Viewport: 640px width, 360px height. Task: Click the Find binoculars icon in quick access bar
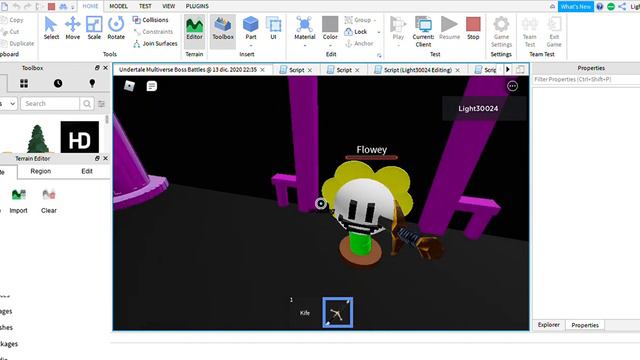tap(63, 7)
